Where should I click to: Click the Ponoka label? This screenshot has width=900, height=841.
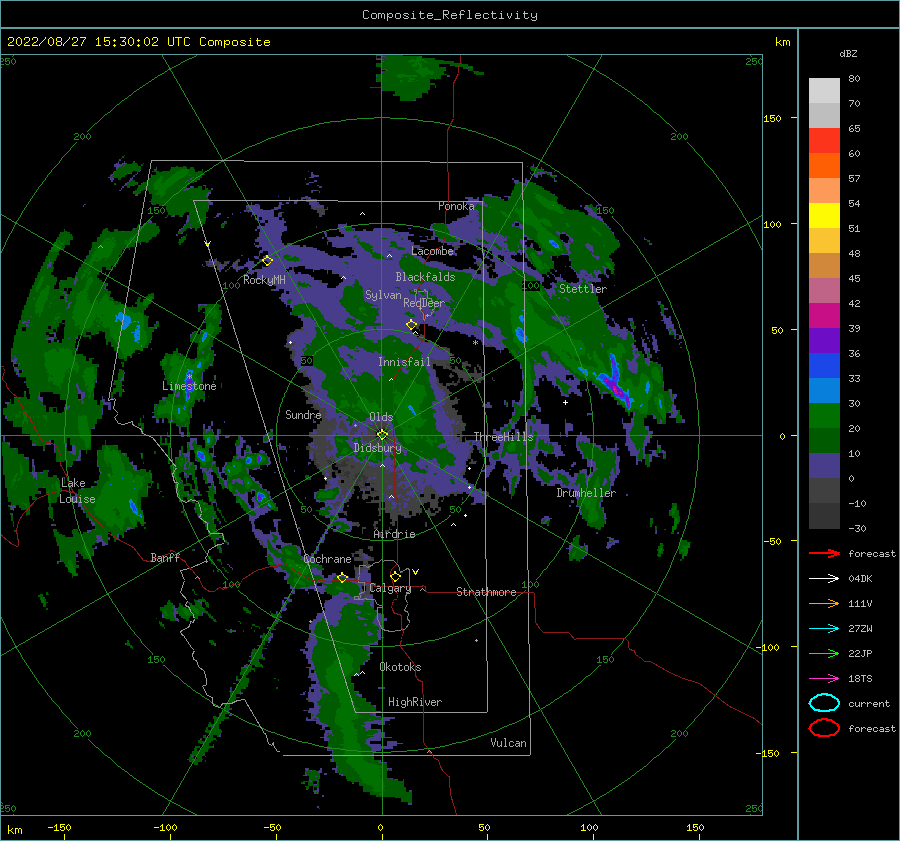click(x=456, y=206)
